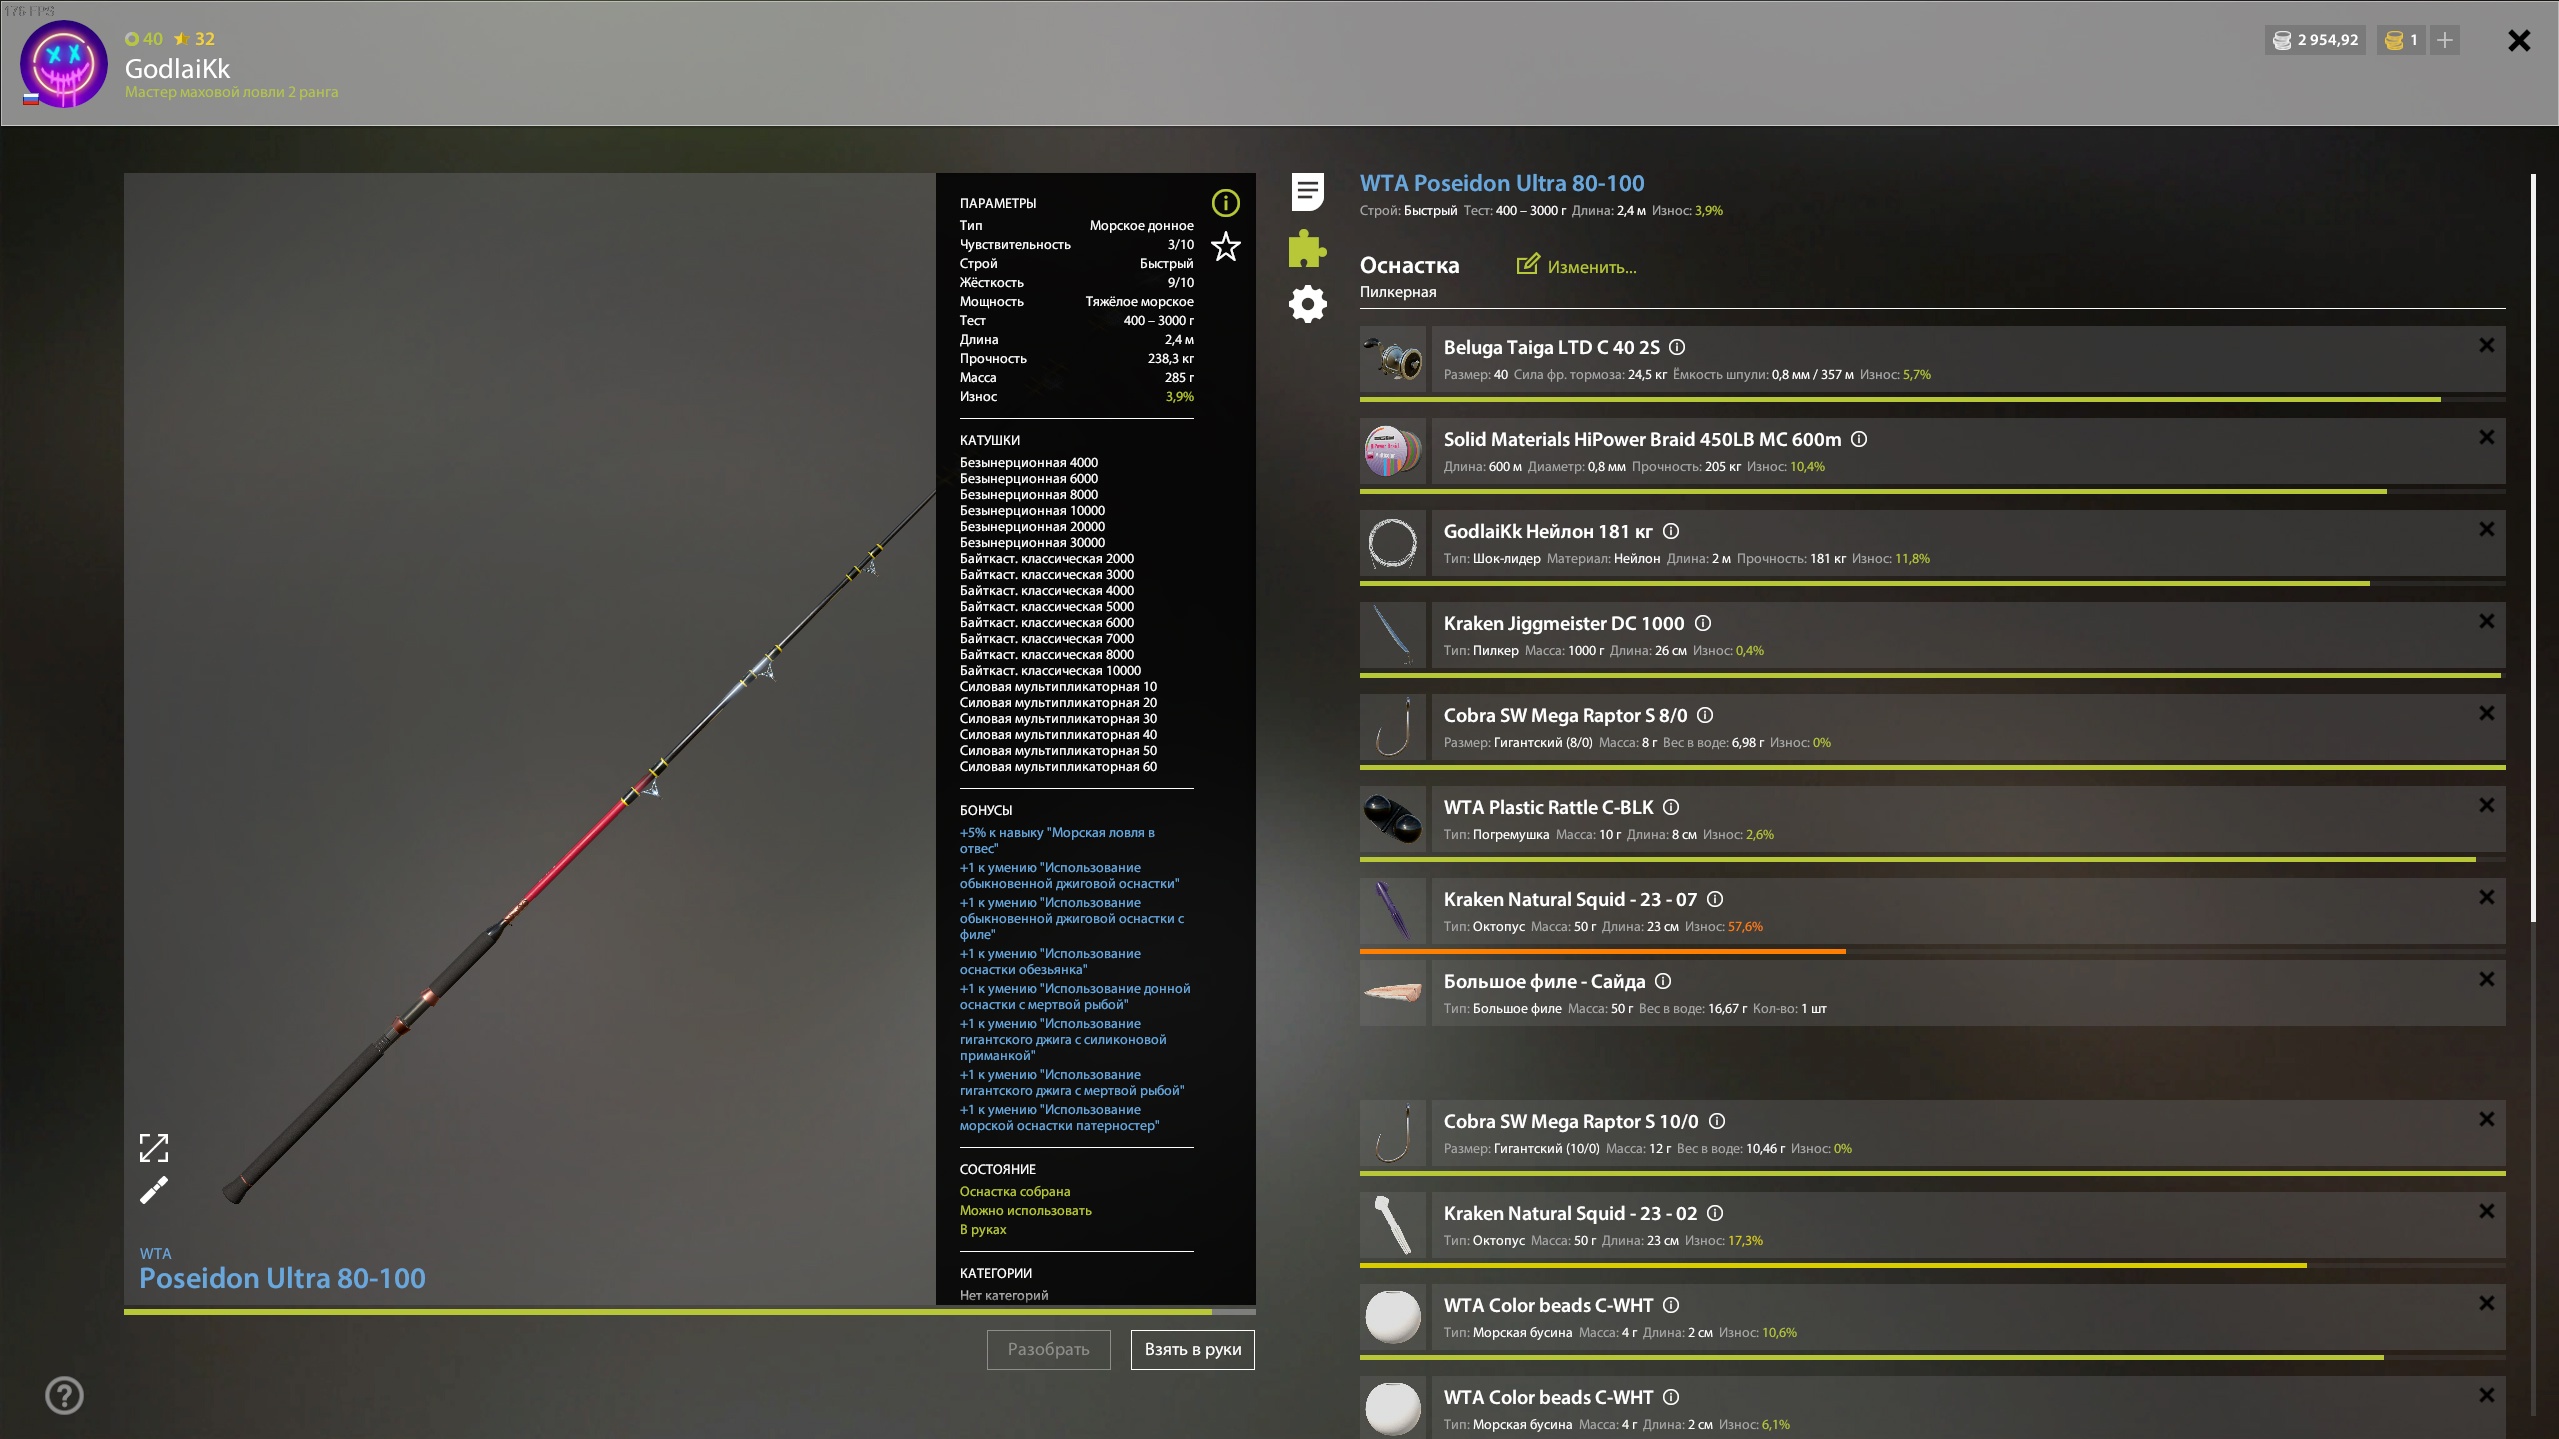This screenshot has width=2559, height=1439.
Task: Show info for WTA Plastic Rattle C-BLK
Action: point(1670,807)
